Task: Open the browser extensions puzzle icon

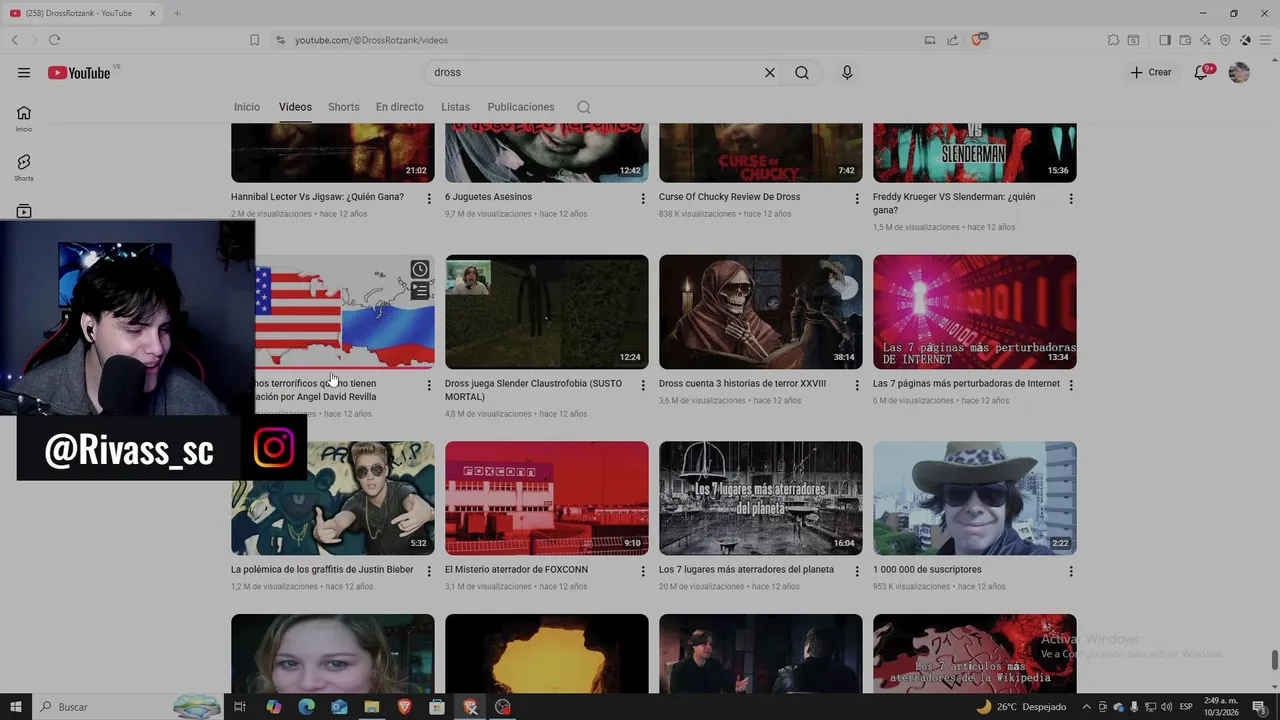Action: pyautogui.click(x=1113, y=40)
